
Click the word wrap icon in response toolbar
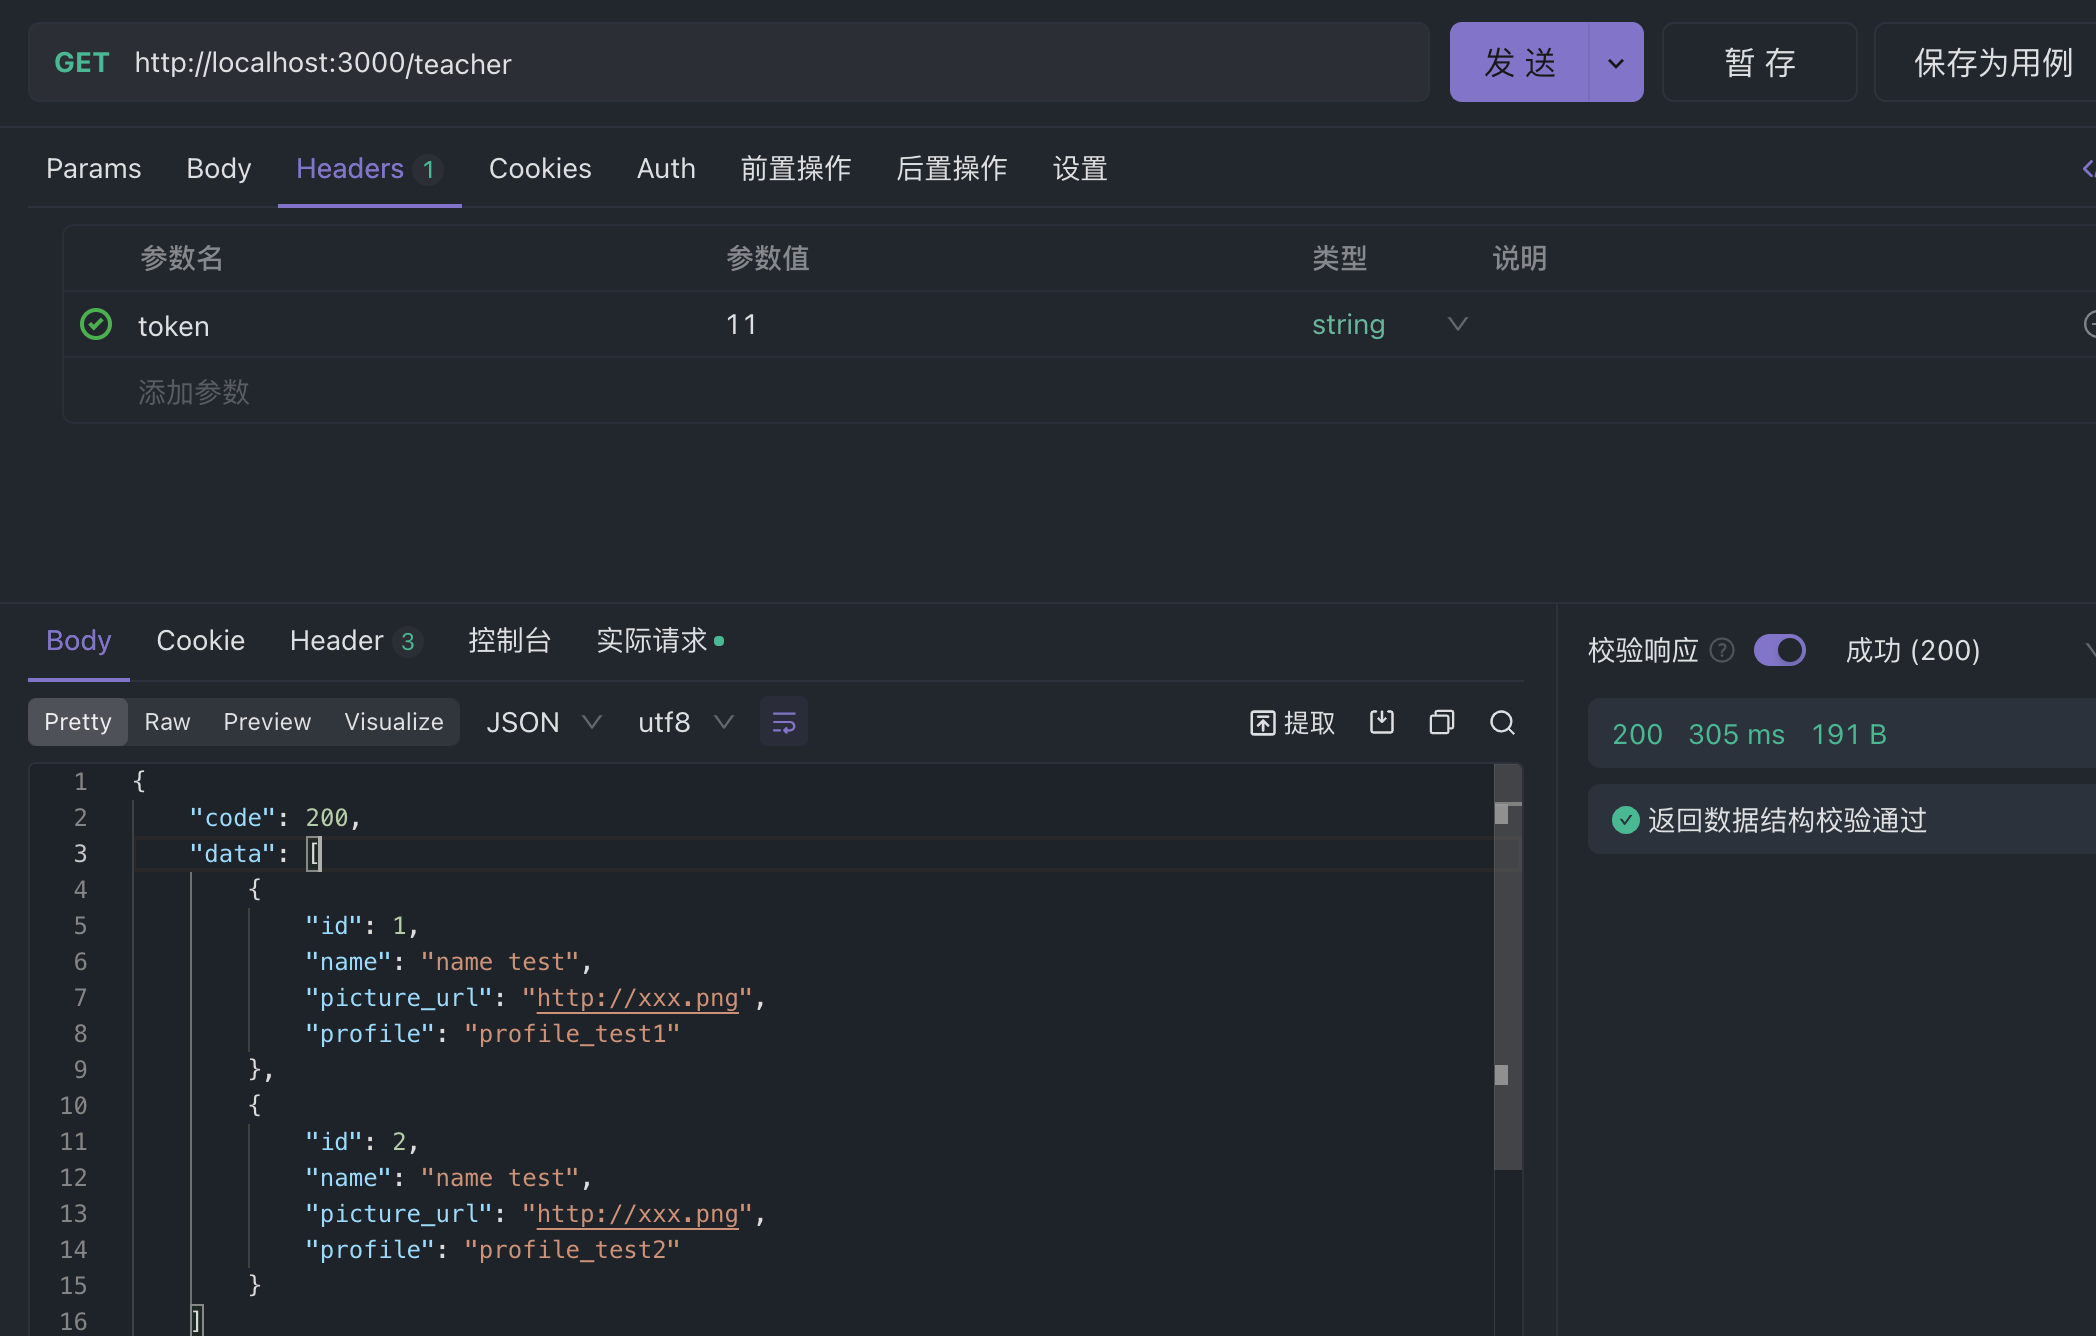point(783,722)
